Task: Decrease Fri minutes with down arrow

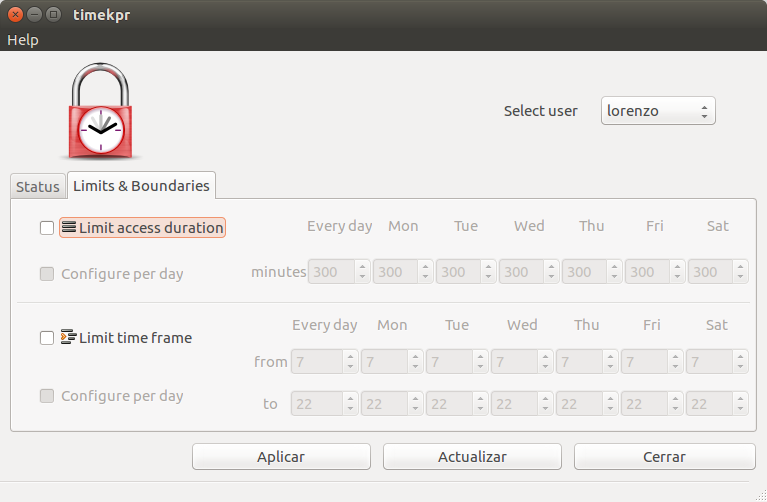Action: [677, 277]
